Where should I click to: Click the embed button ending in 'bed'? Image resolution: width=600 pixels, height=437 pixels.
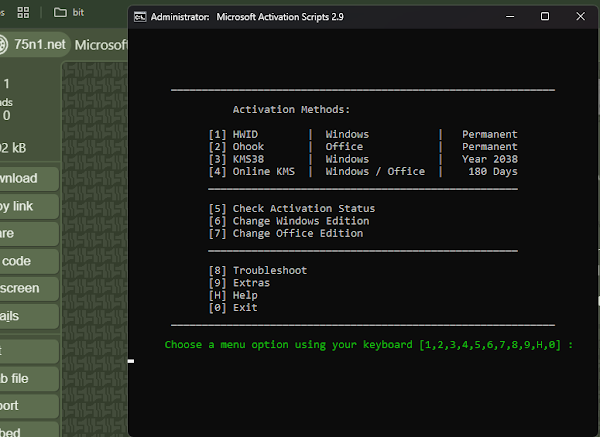pyautogui.click(x=29, y=430)
